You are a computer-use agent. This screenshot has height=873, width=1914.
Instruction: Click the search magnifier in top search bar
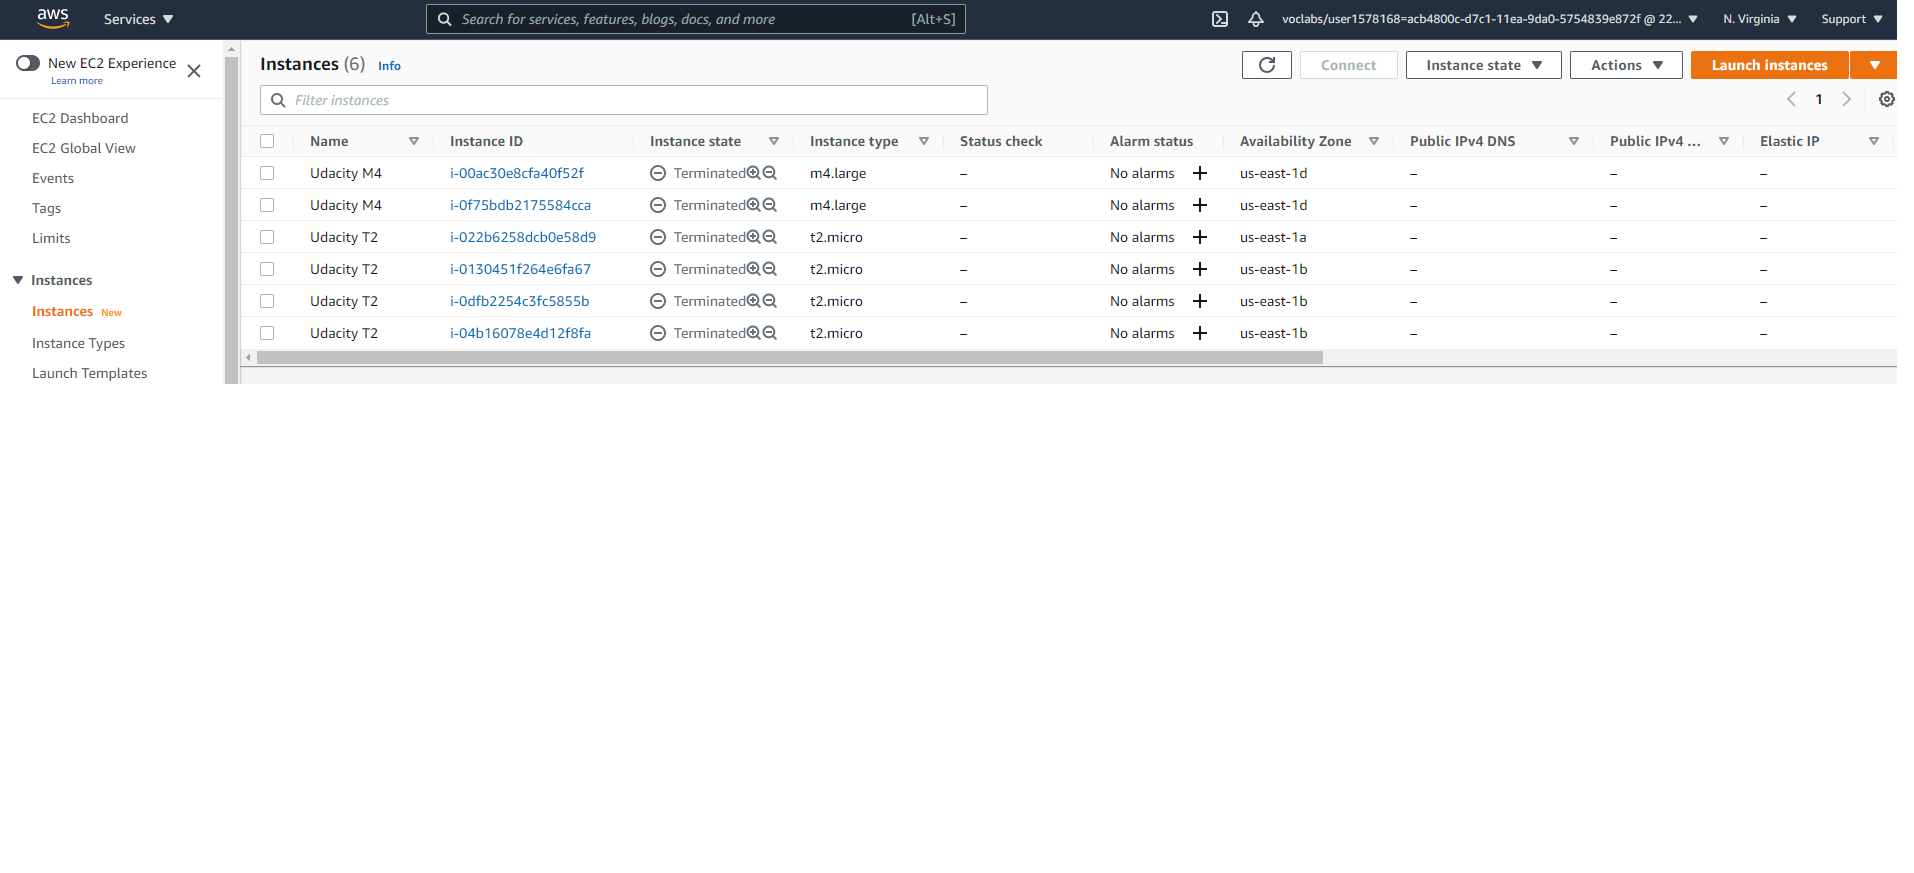[x=445, y=19]
